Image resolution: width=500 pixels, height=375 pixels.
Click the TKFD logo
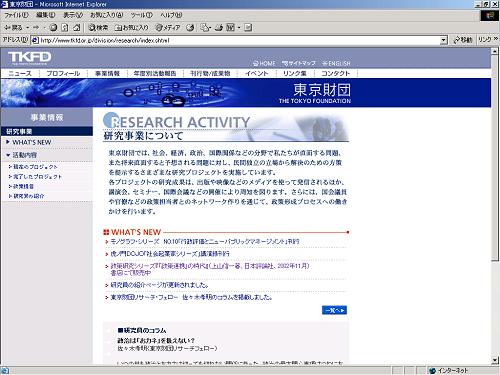pos(30,58)
